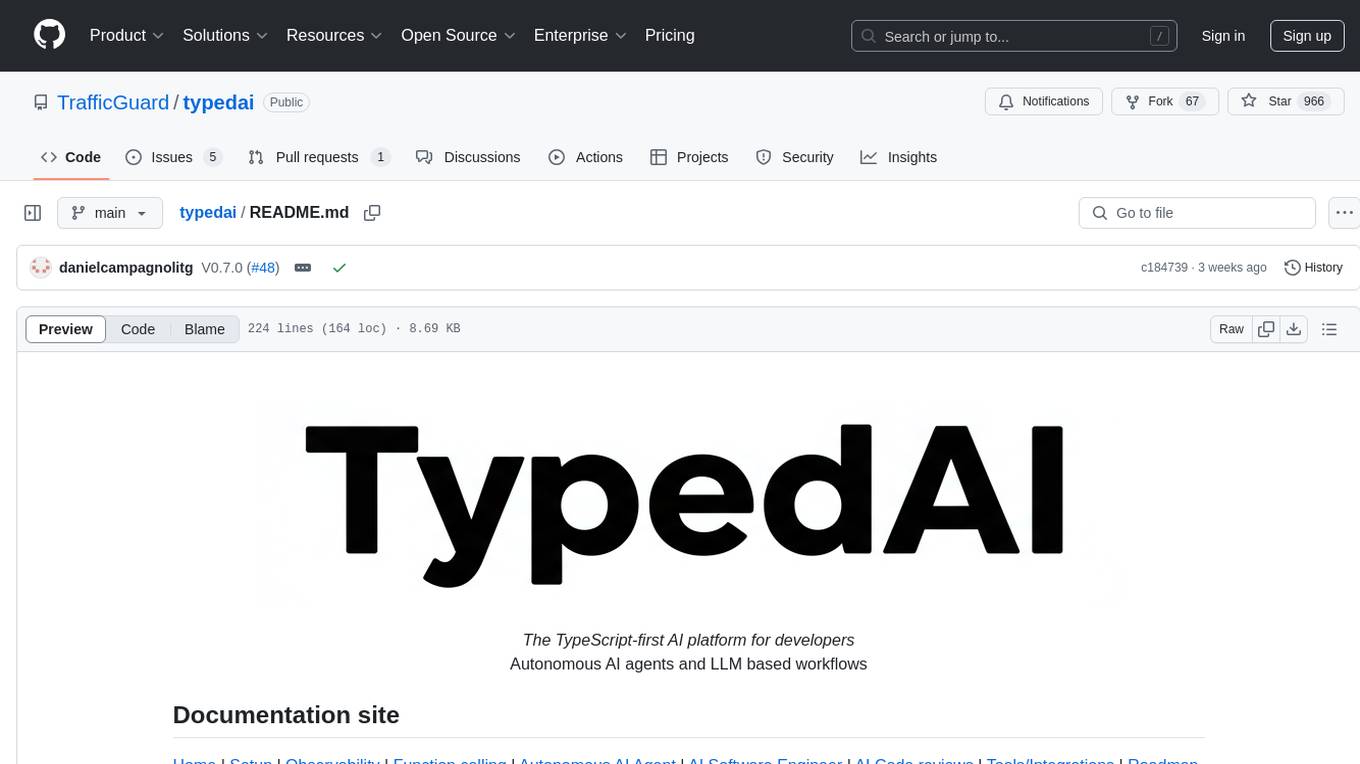Switch to the Code view
The height and width of the screenshot is (764, 1360).
coord(138,329)
